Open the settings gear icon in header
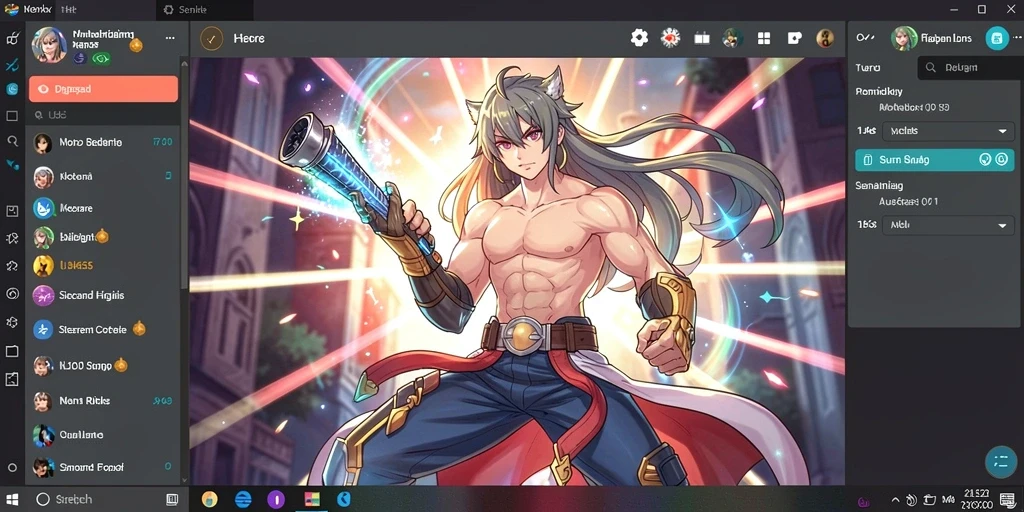 click(x=639, y=38)
